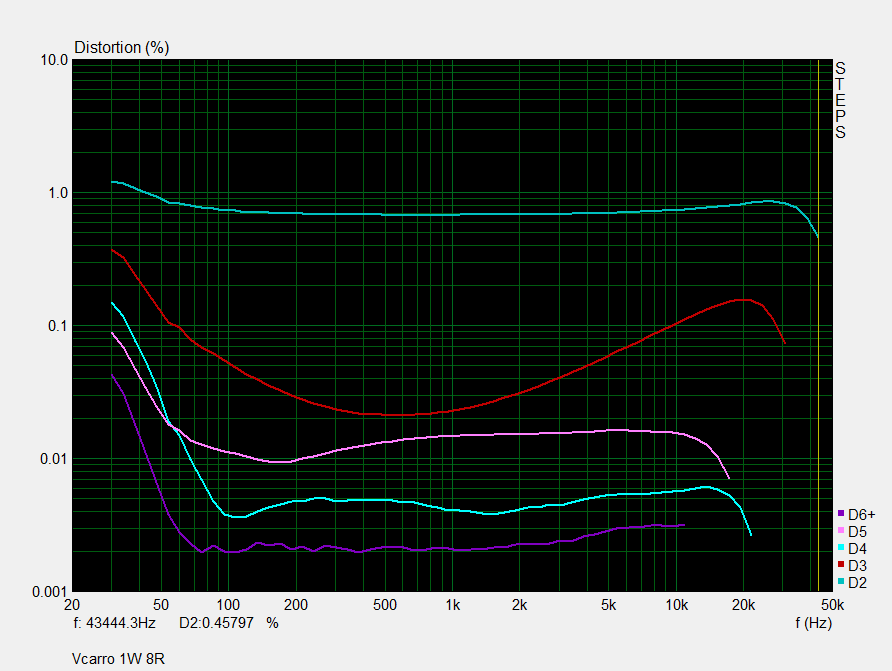Select the D2 legend label
The image size is (892, 671).
(x=857, y=583)
